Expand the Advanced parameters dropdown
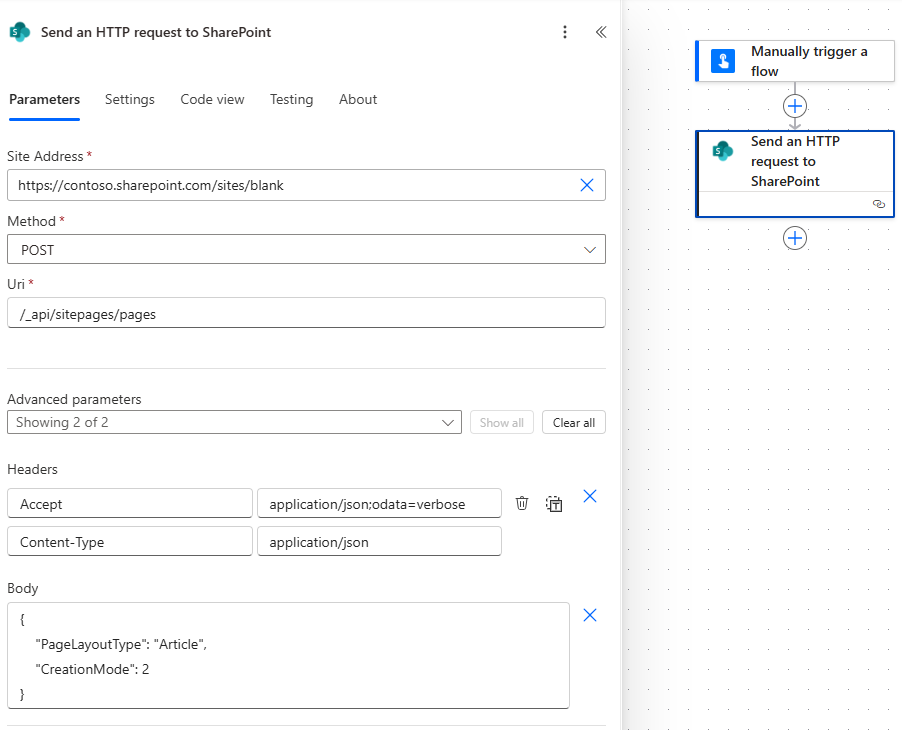Image resolution: width=902 pixels, height=730 pixels. (234, 422)
